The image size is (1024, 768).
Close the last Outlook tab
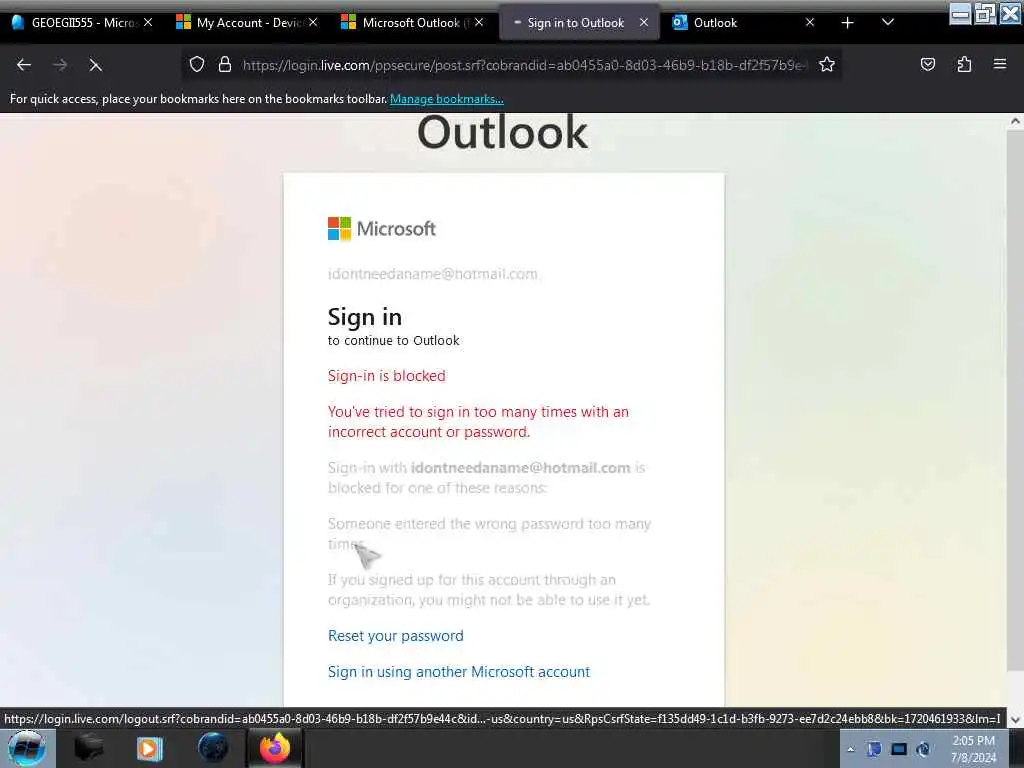click(x=810, y=22)
